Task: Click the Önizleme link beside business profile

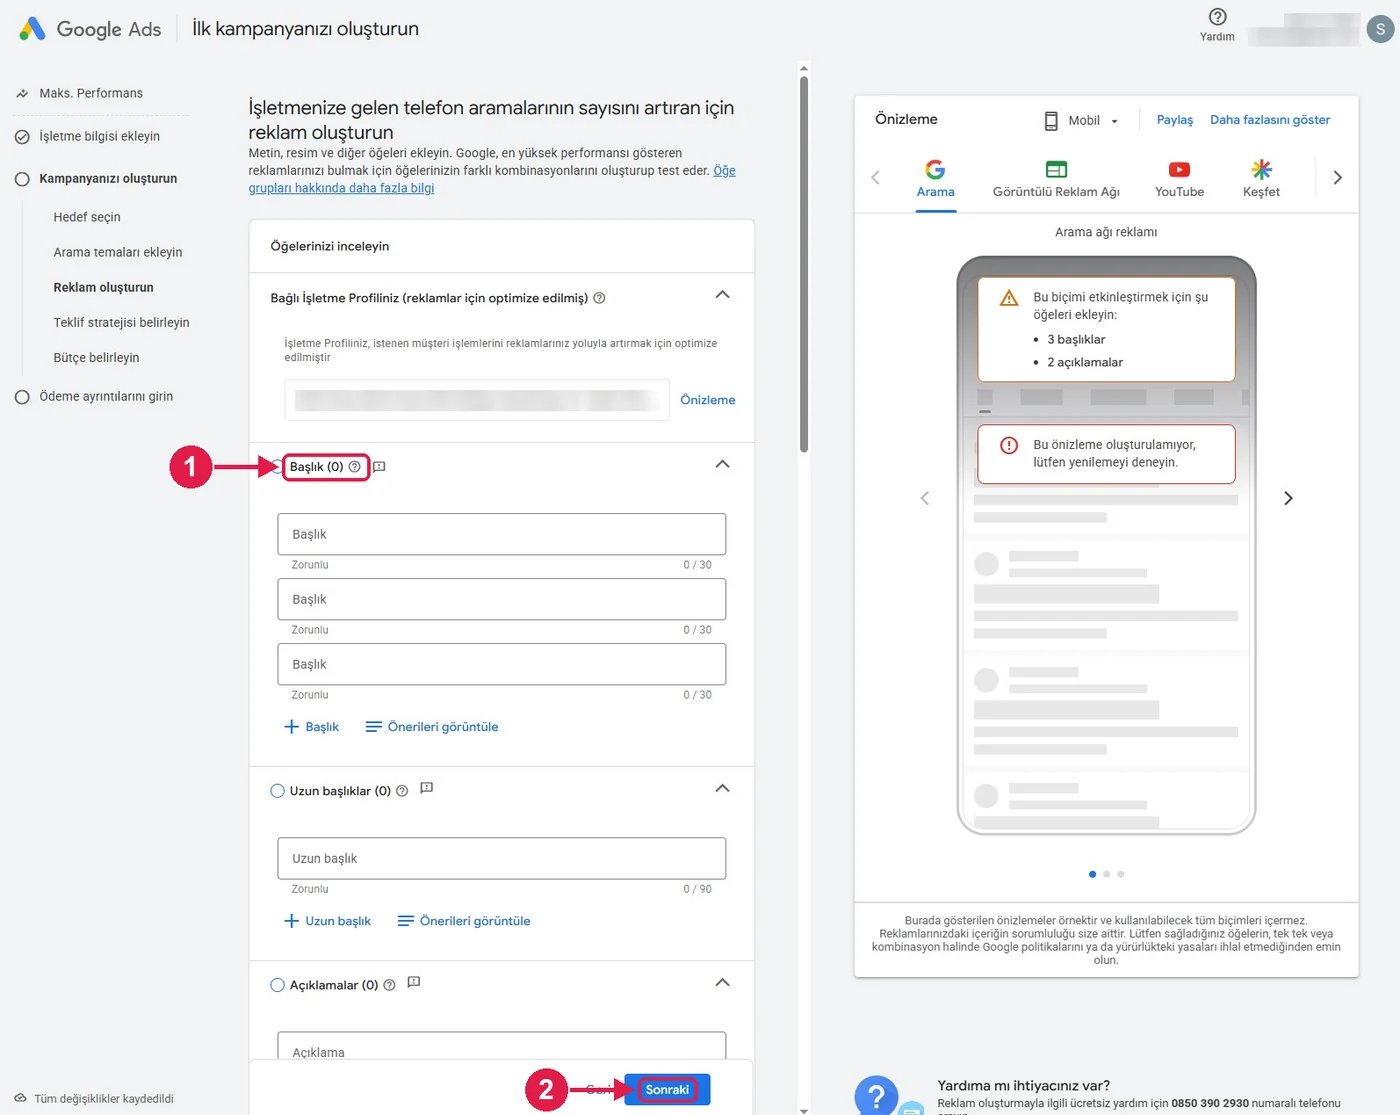Action: coord(708,400)
